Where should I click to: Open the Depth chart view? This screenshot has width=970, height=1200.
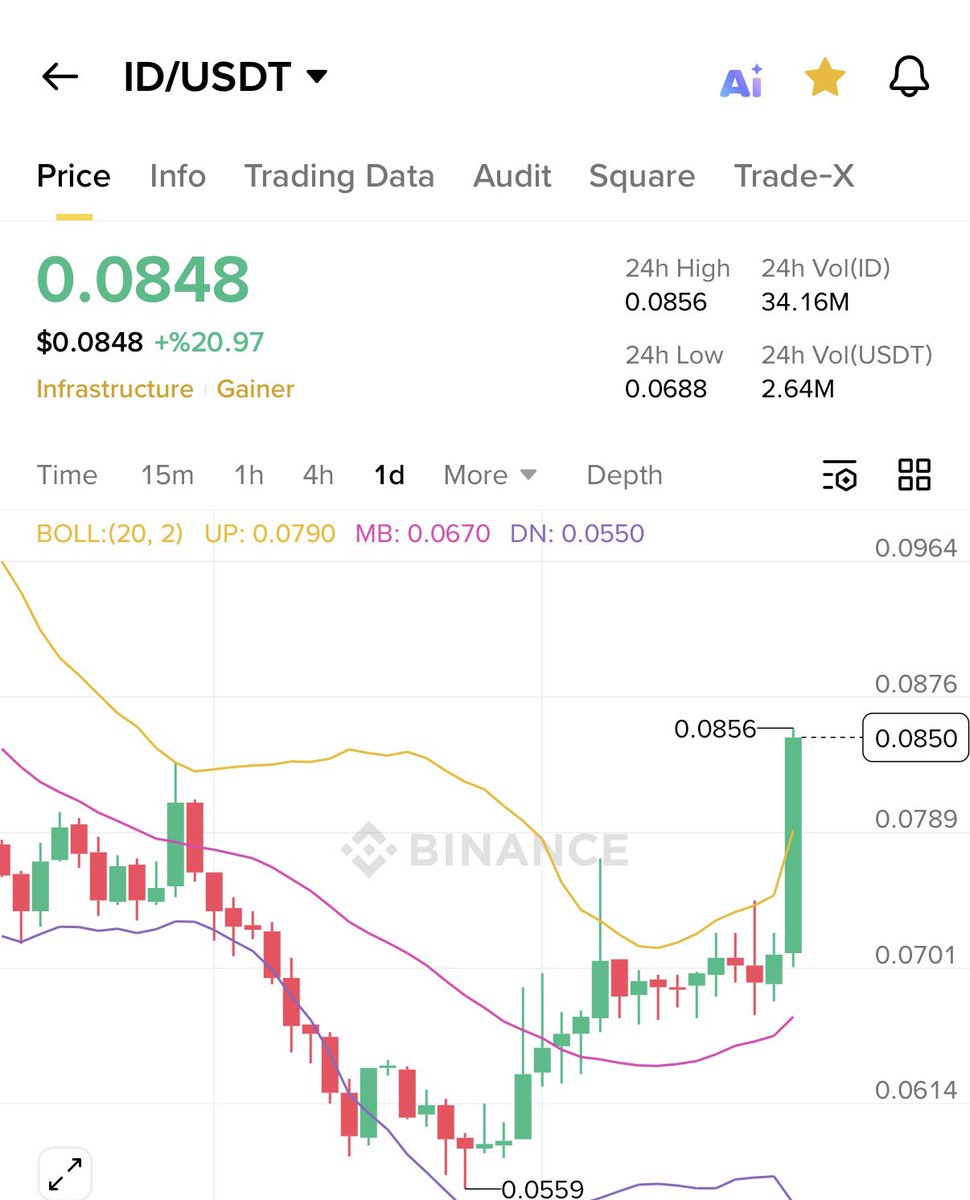[x=625, y=475]
